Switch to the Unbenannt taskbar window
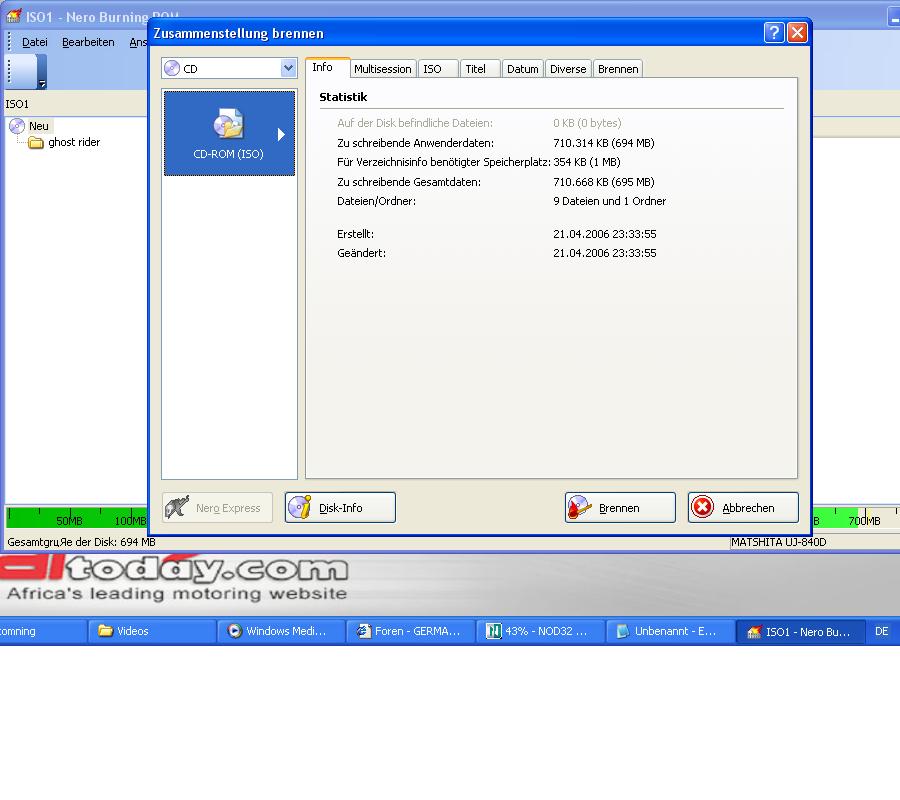This screenshot has width=900, height=800. pos(670,631)
